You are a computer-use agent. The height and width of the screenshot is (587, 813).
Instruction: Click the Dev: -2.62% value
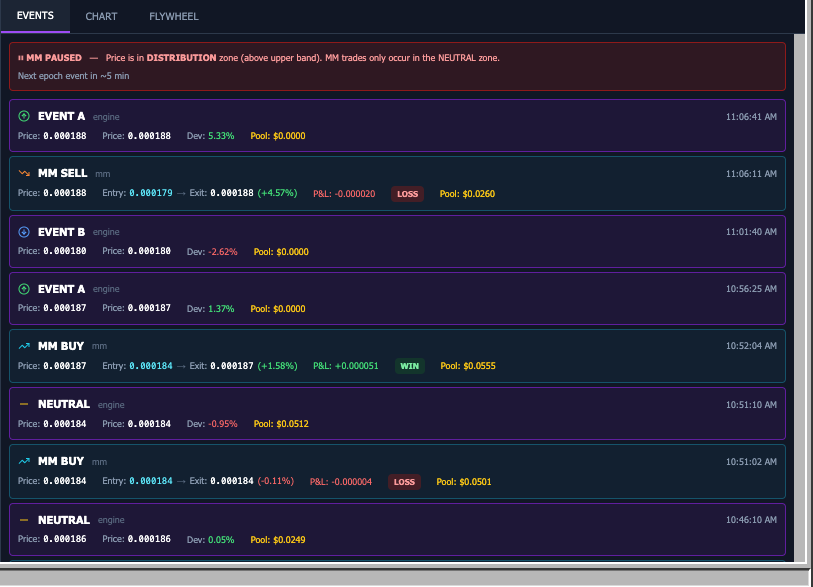click(x=212, y=252)
